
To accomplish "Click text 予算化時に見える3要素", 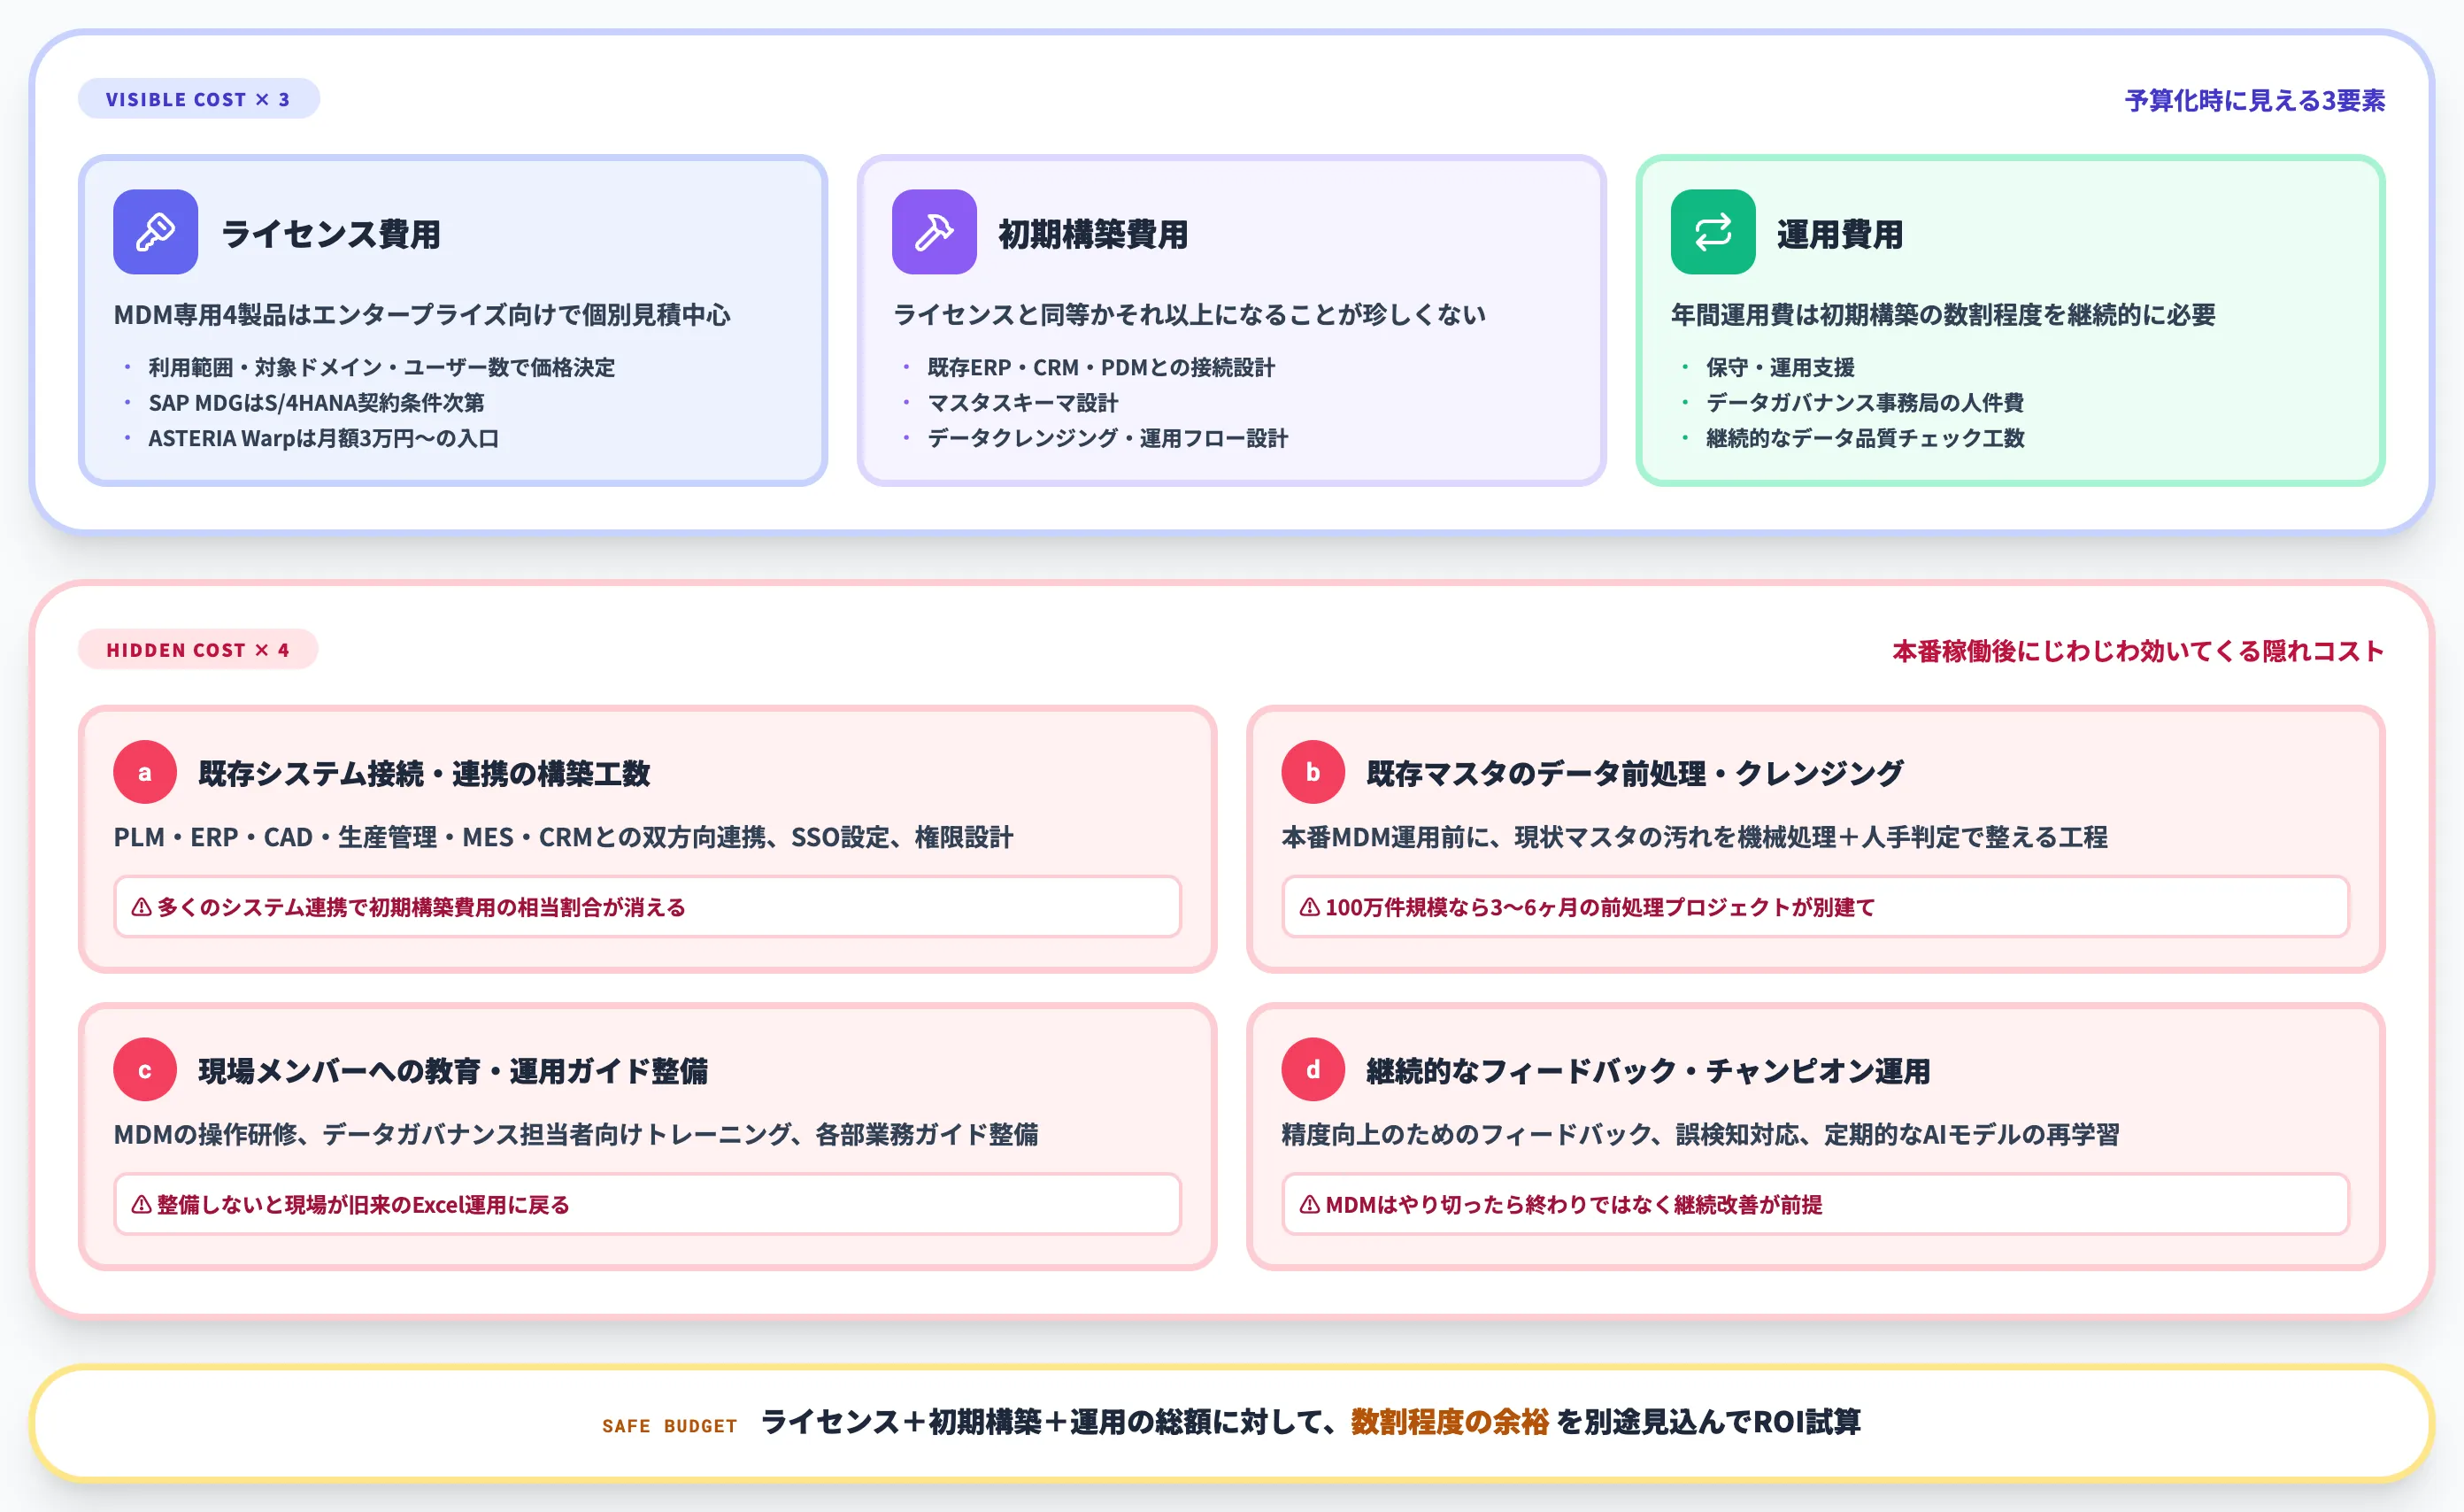I will coord(2255,100).
